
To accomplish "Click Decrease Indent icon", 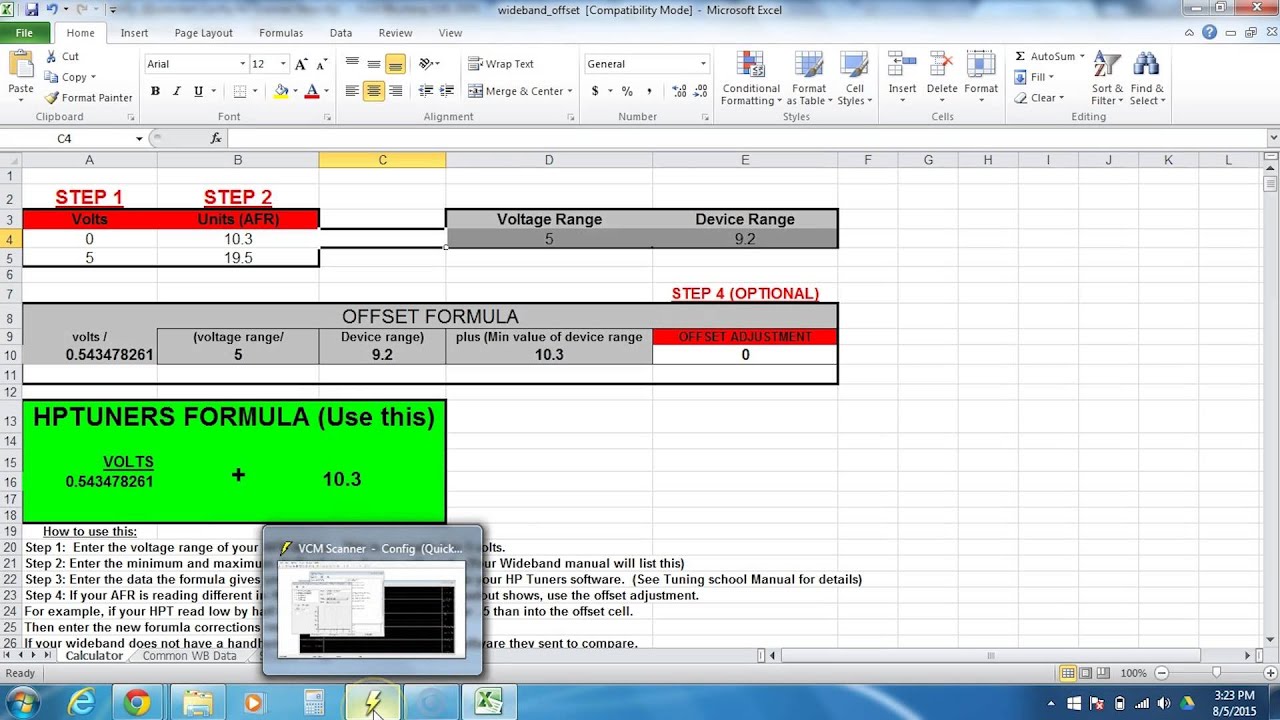I will point(426,91).
